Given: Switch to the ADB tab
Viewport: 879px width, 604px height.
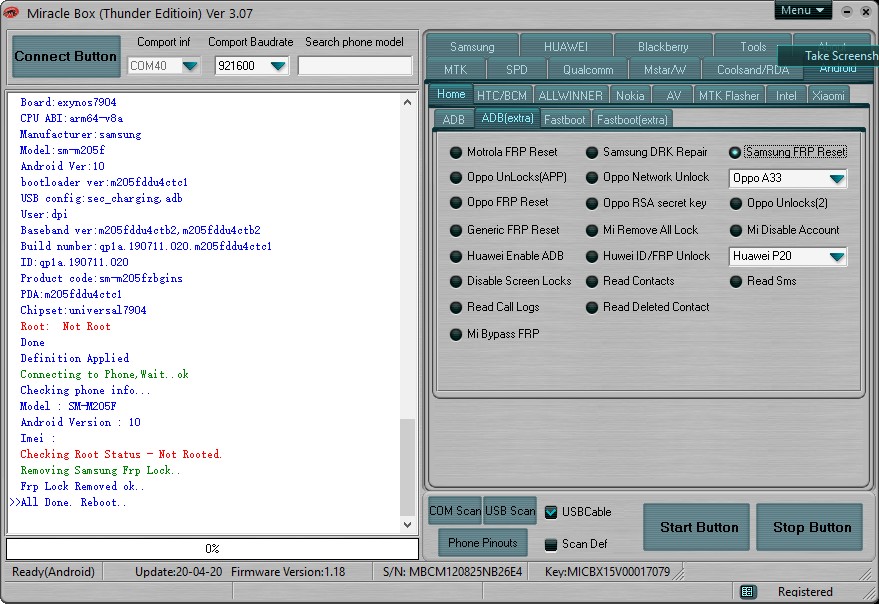Looking at the screenshot, I should tap(454, 119).
